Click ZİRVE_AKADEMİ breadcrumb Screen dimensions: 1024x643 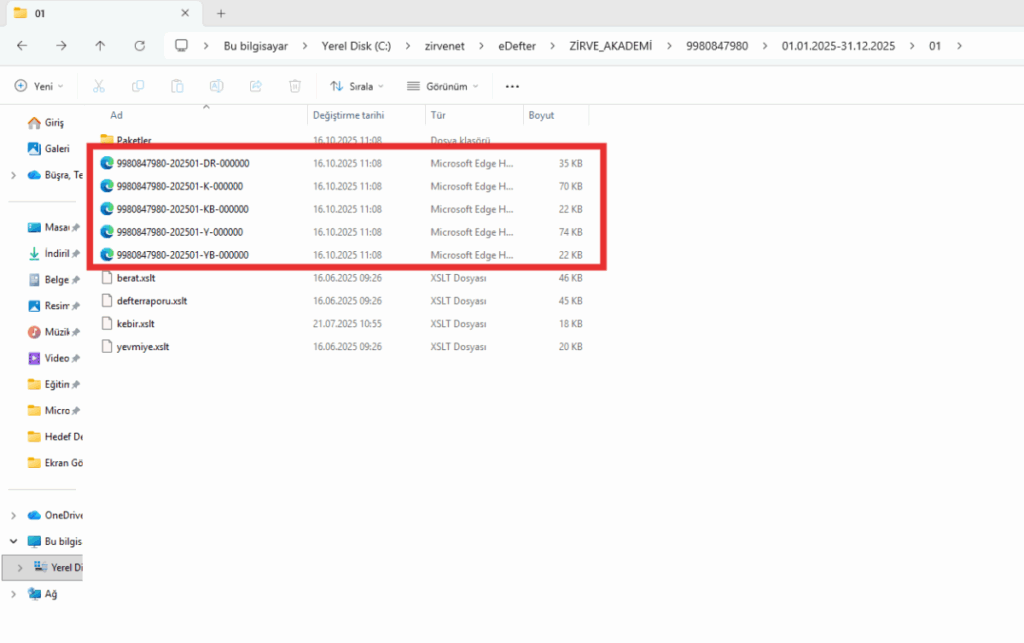coord(610,46)
